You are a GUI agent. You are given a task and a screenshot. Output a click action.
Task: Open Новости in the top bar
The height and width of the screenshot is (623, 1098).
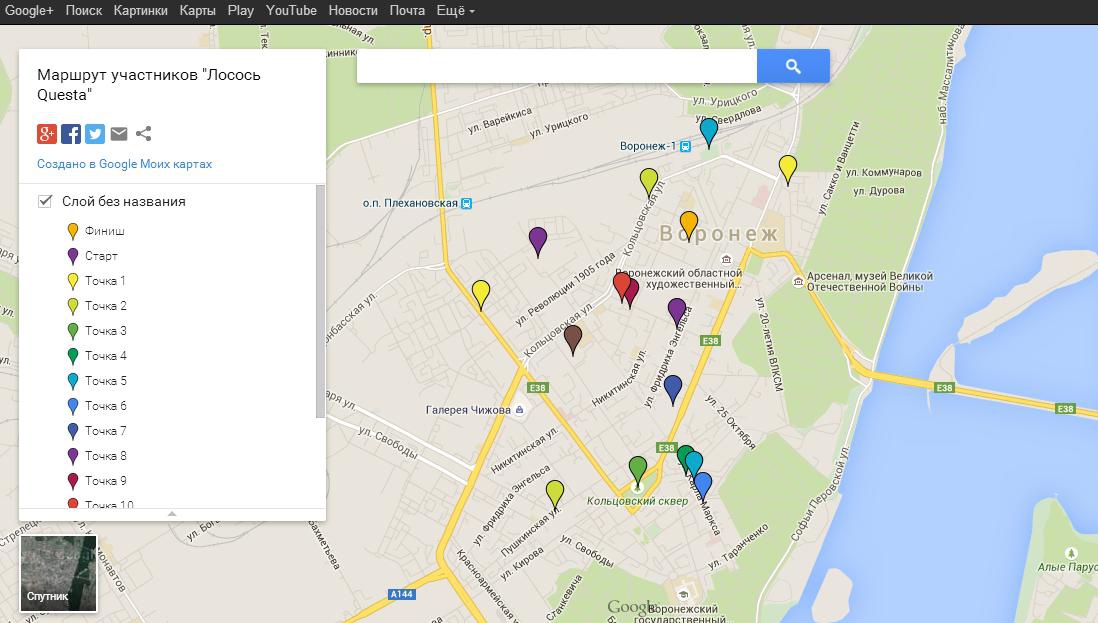(x=353, y=10)
